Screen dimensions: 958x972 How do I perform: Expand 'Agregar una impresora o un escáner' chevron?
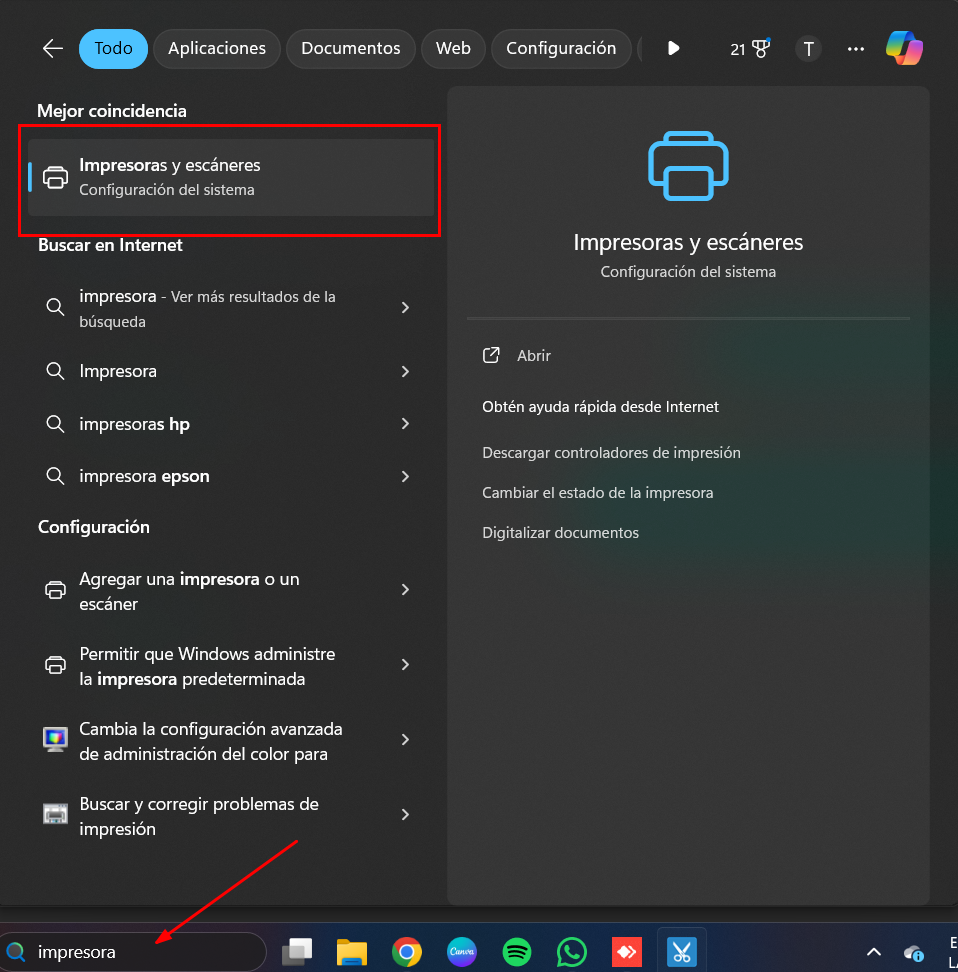pos(405,590)
